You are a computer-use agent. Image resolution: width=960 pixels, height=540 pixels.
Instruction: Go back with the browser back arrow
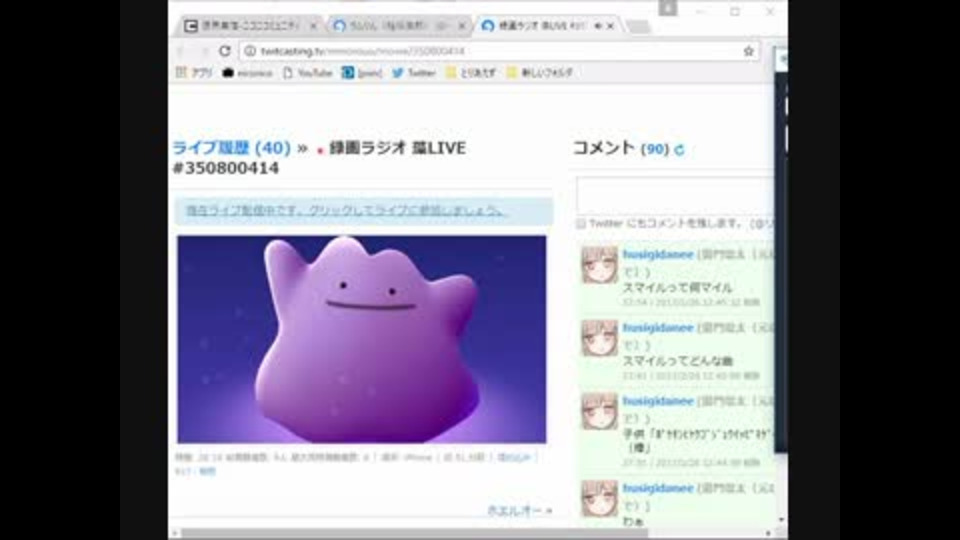pos(181,51)
